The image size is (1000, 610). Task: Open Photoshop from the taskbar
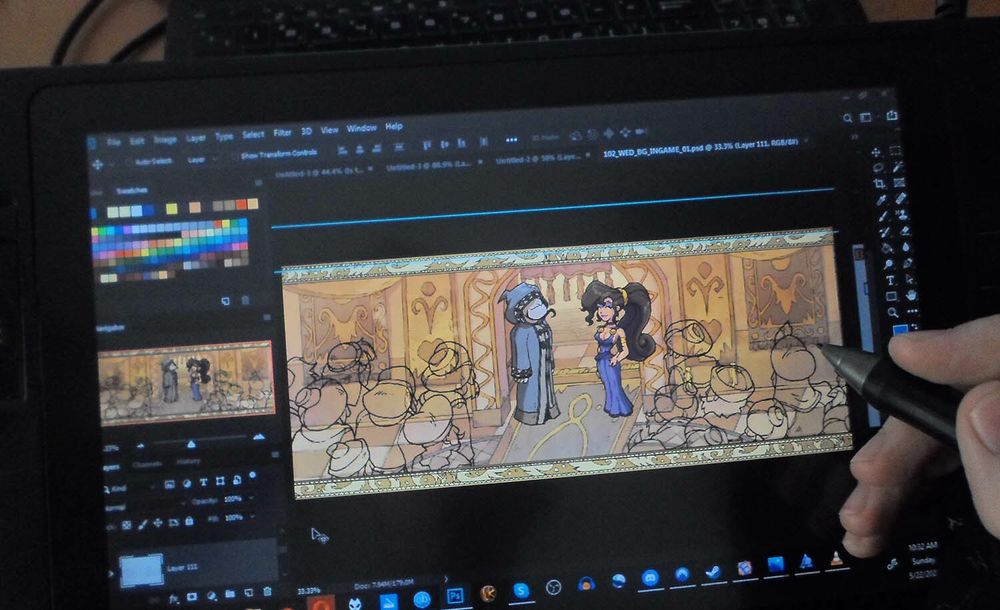pyautogui.click(x=455, y=595)
